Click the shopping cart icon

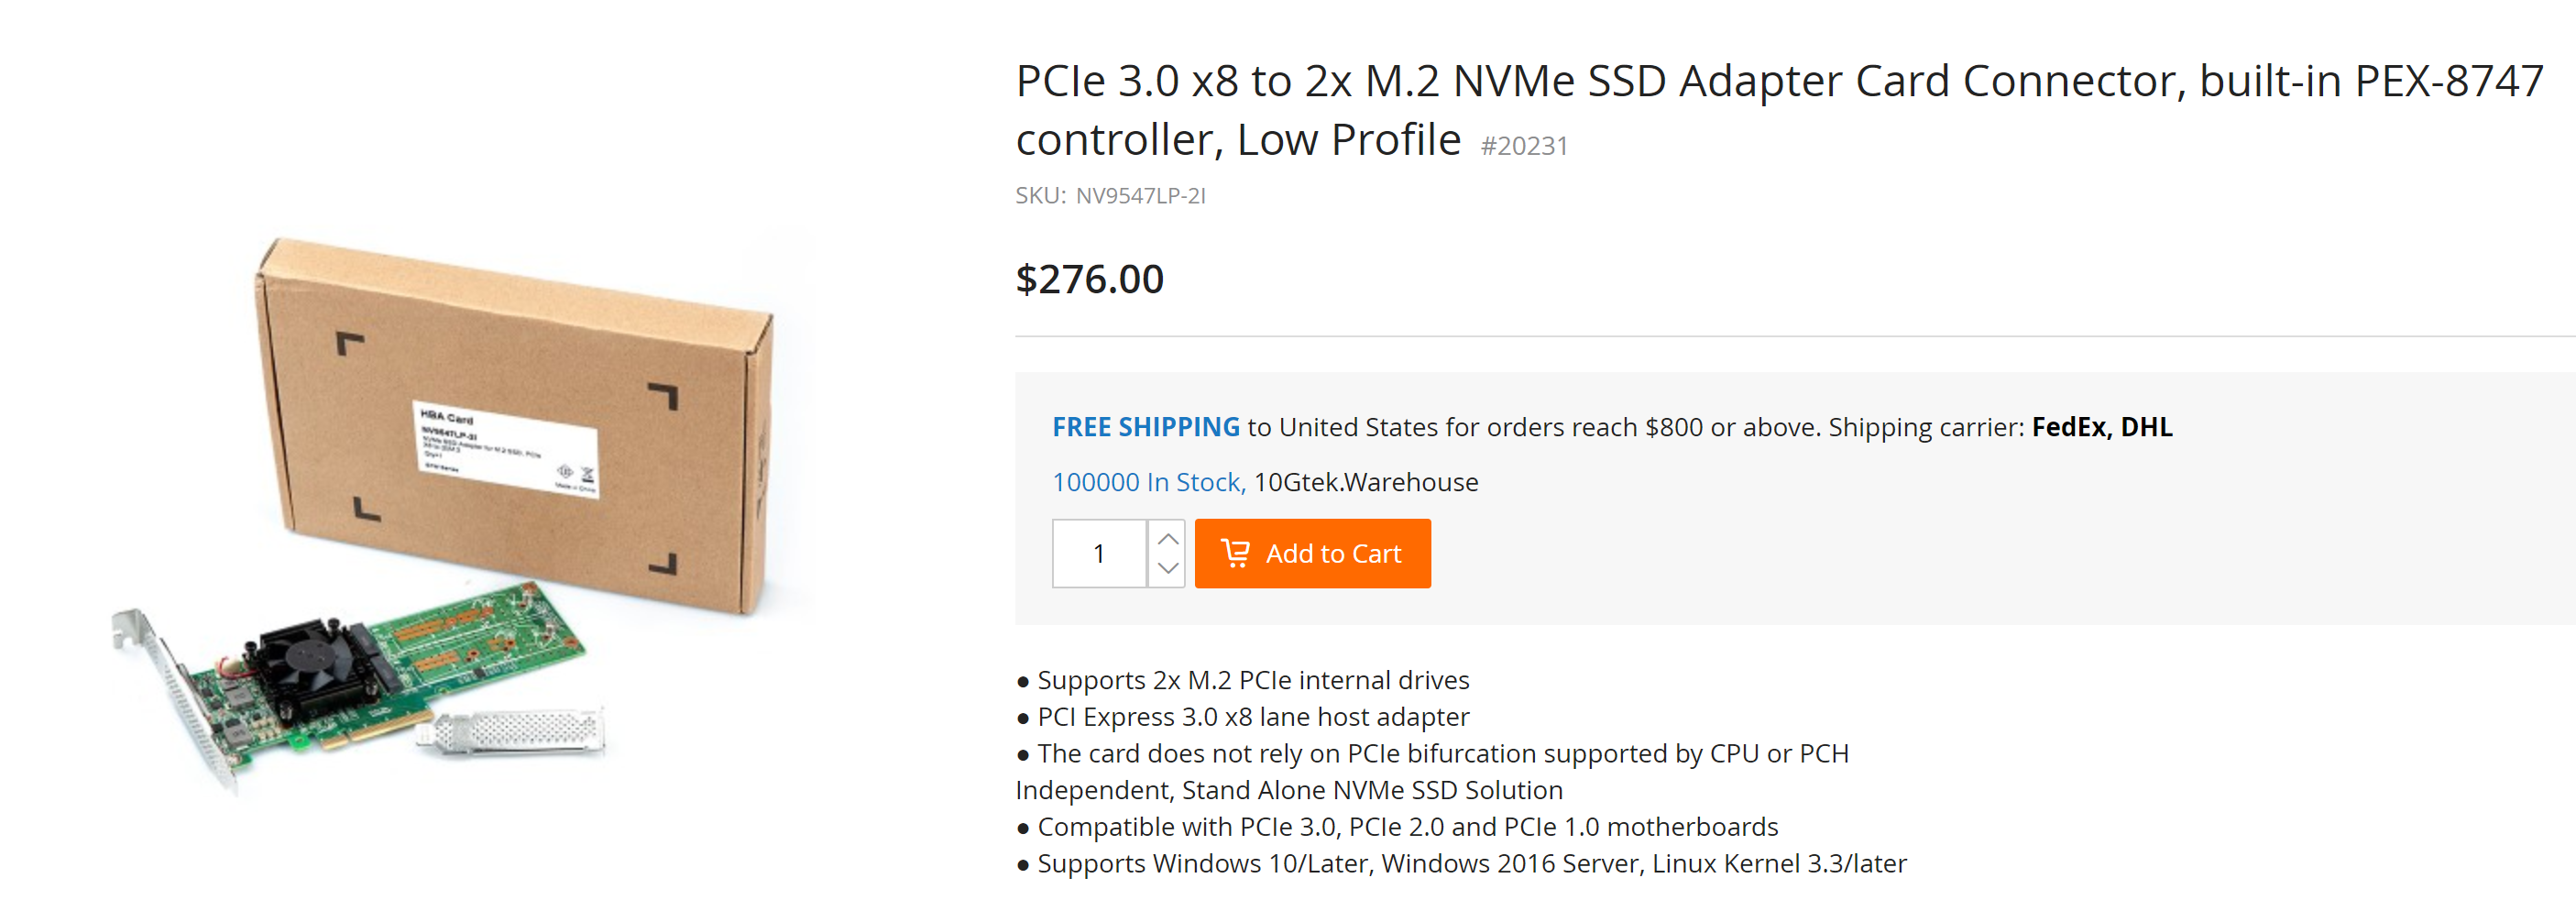(x=1235, y=553)
